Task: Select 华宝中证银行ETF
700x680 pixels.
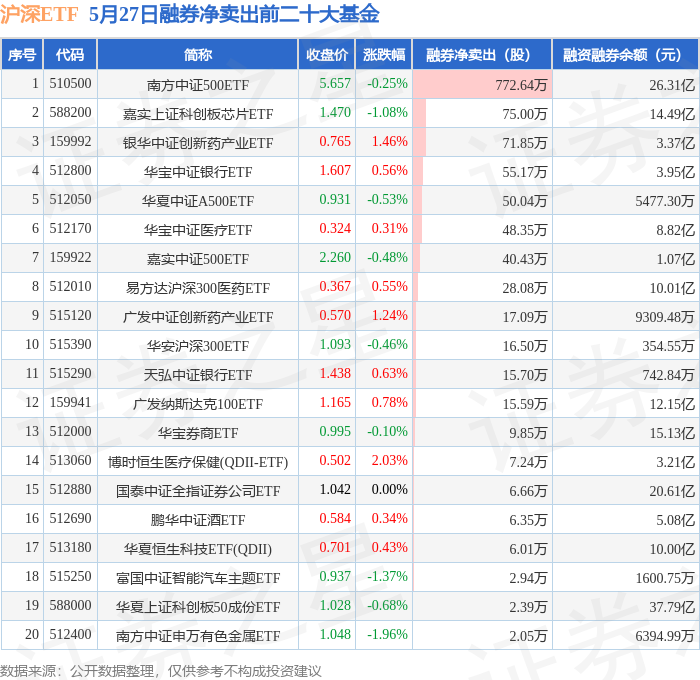Action: [x=198, y=172]
